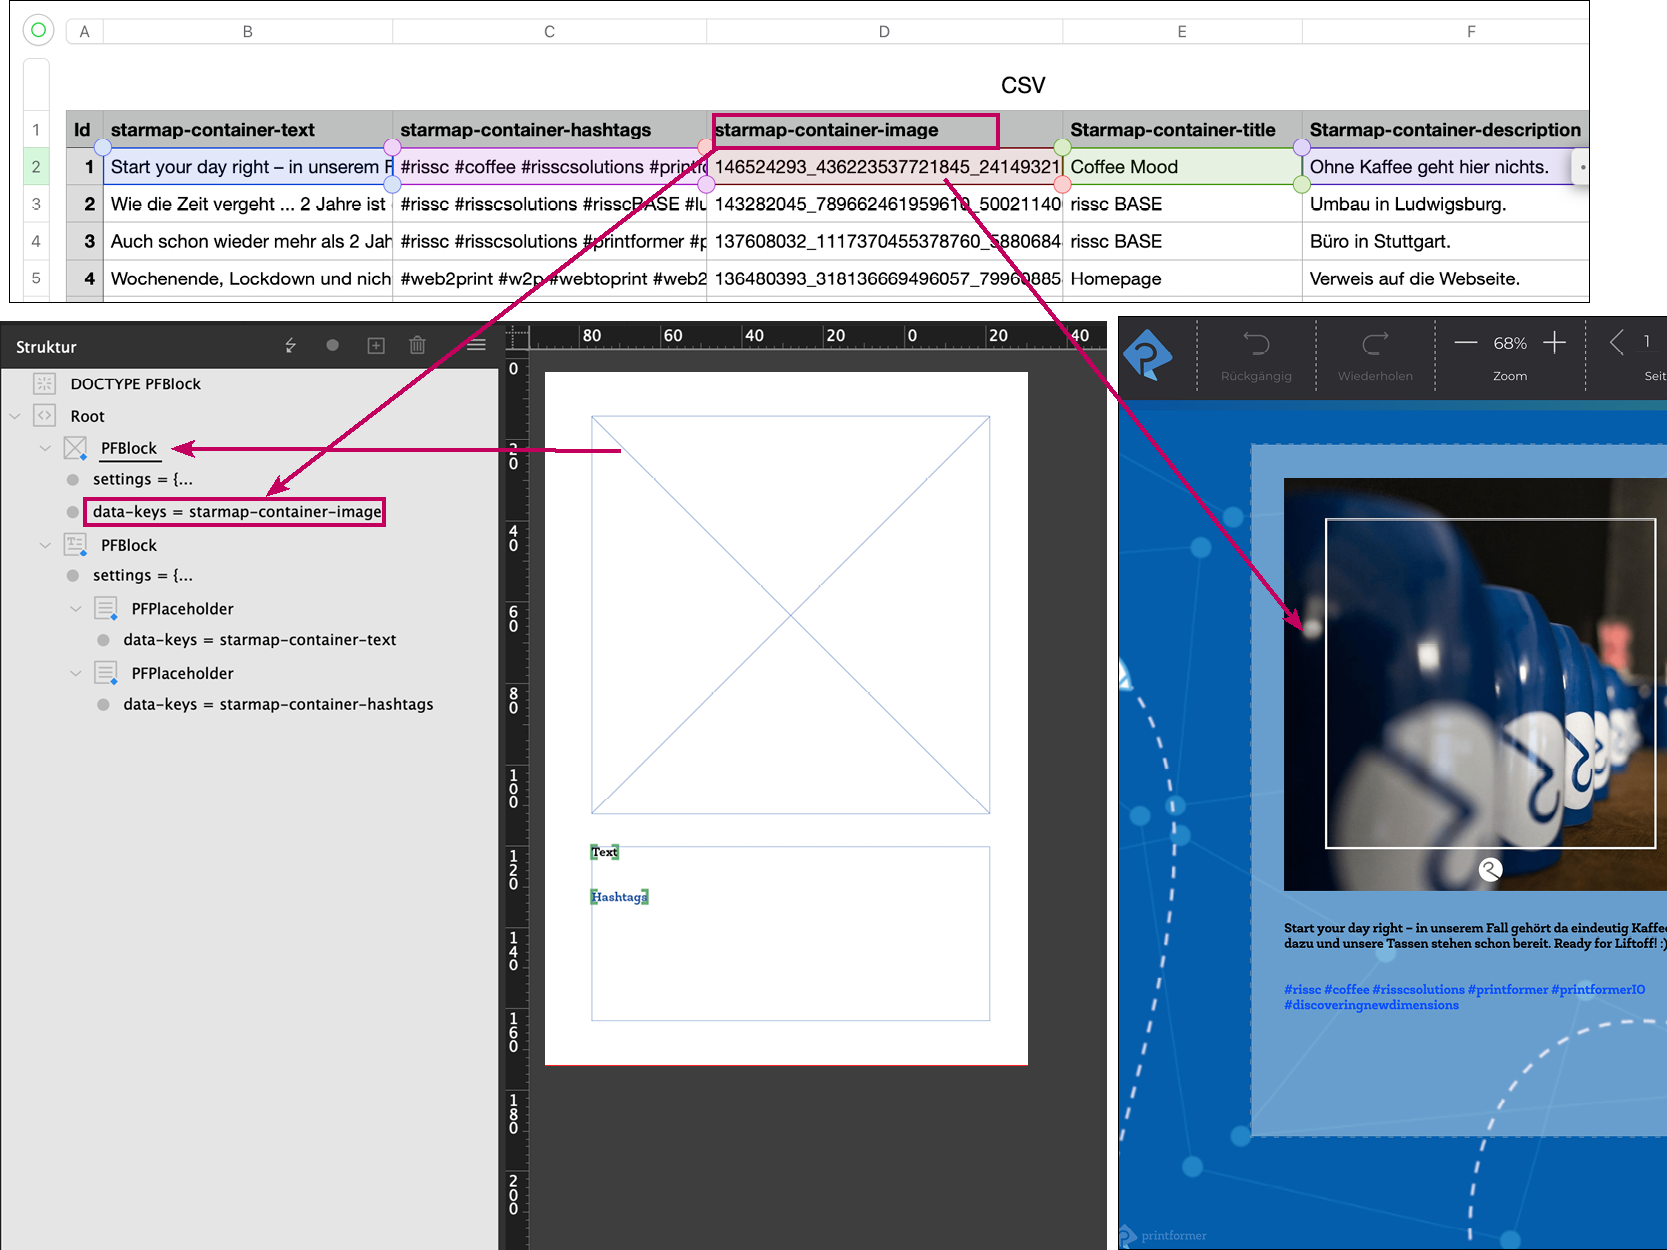
Task: Click the add element plus-box icon
Action: coord(376,345)
